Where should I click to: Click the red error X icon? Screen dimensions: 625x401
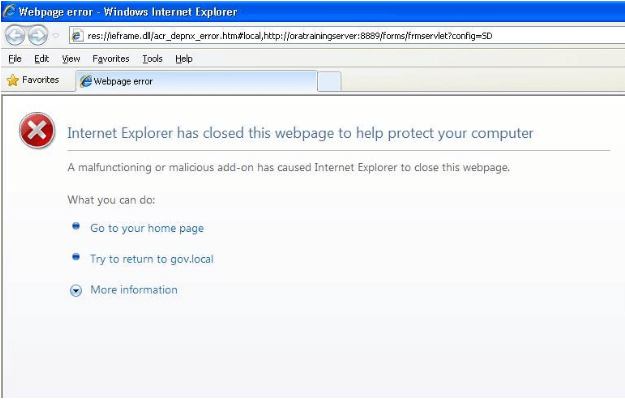pos(37,130)
